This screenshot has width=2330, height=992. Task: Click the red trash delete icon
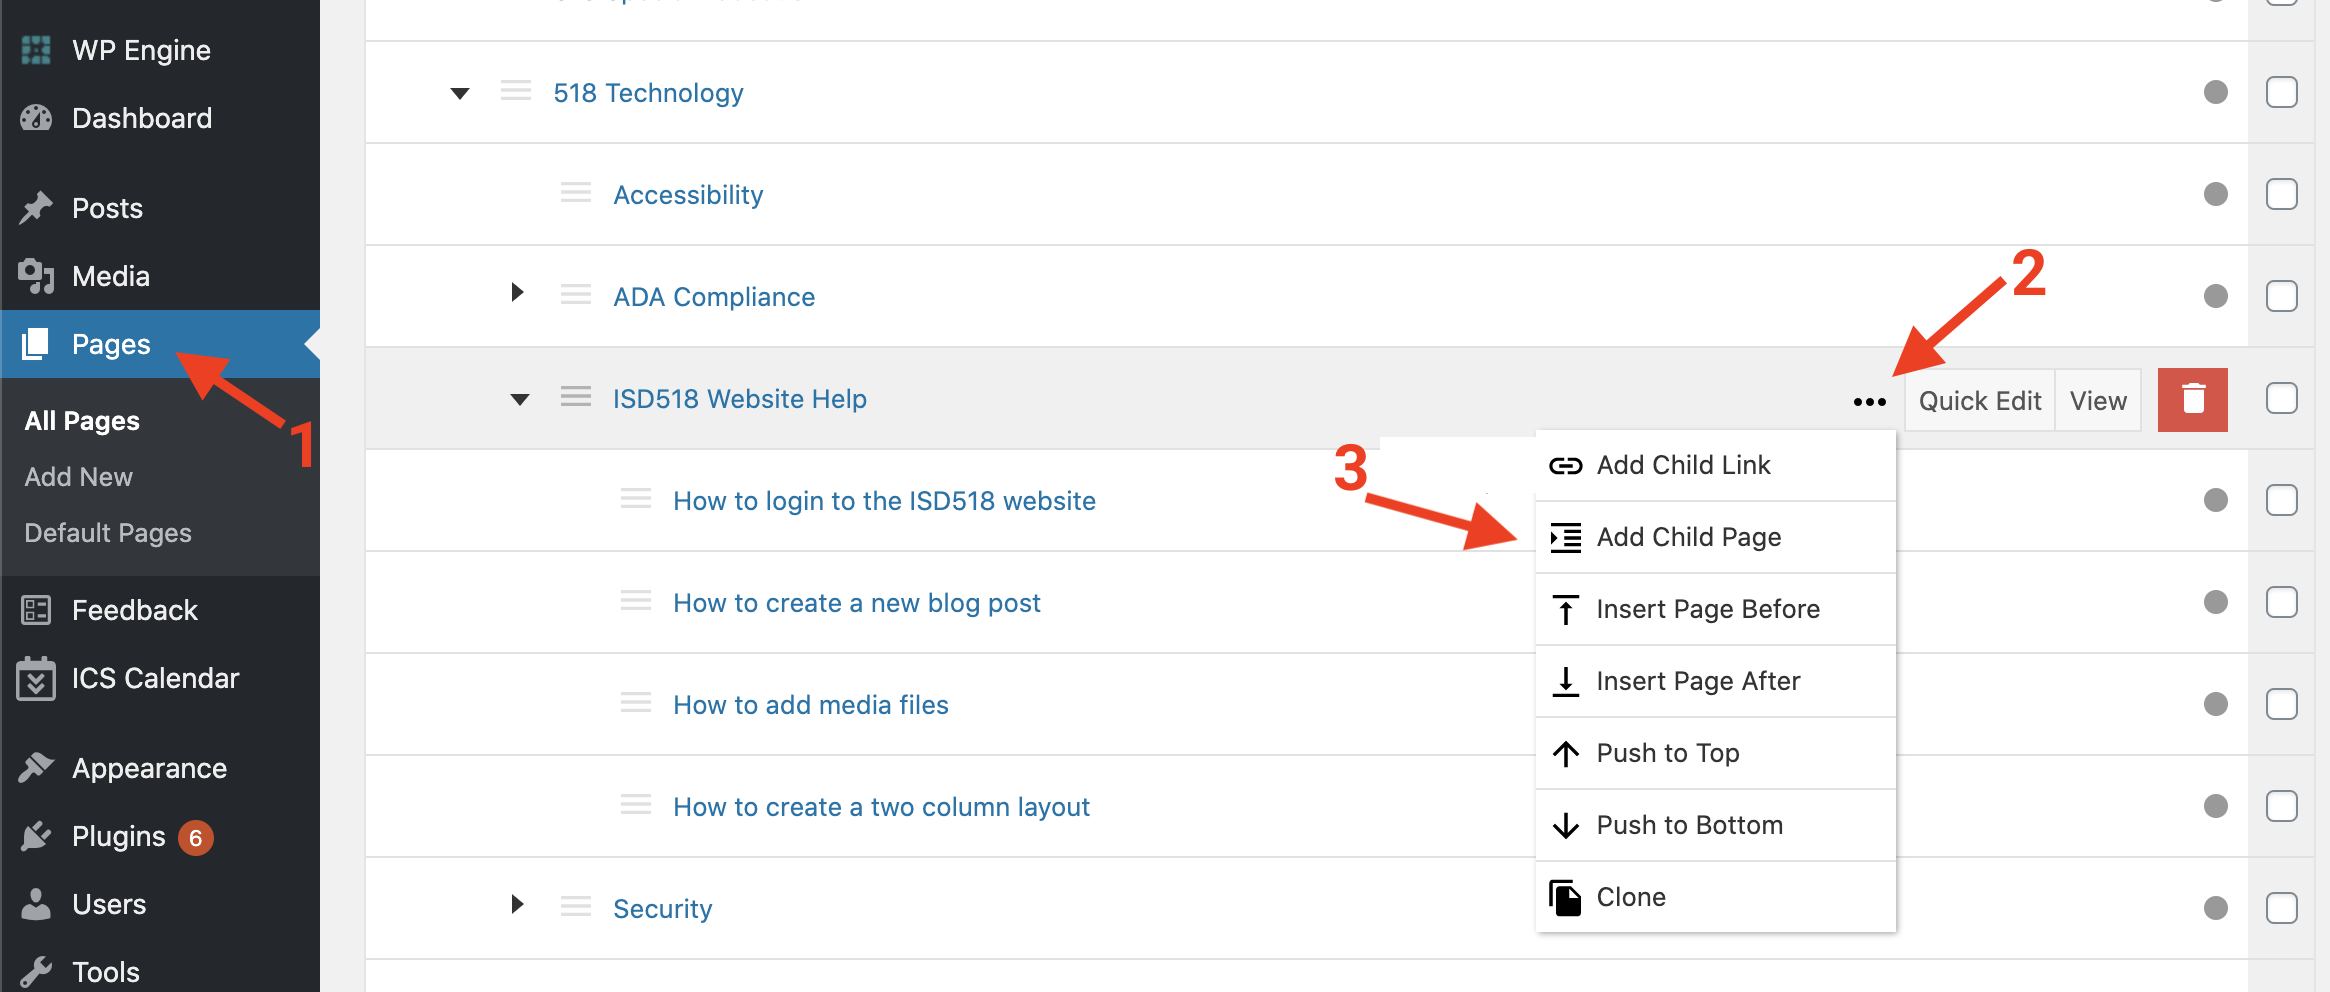click(2192, 399)
